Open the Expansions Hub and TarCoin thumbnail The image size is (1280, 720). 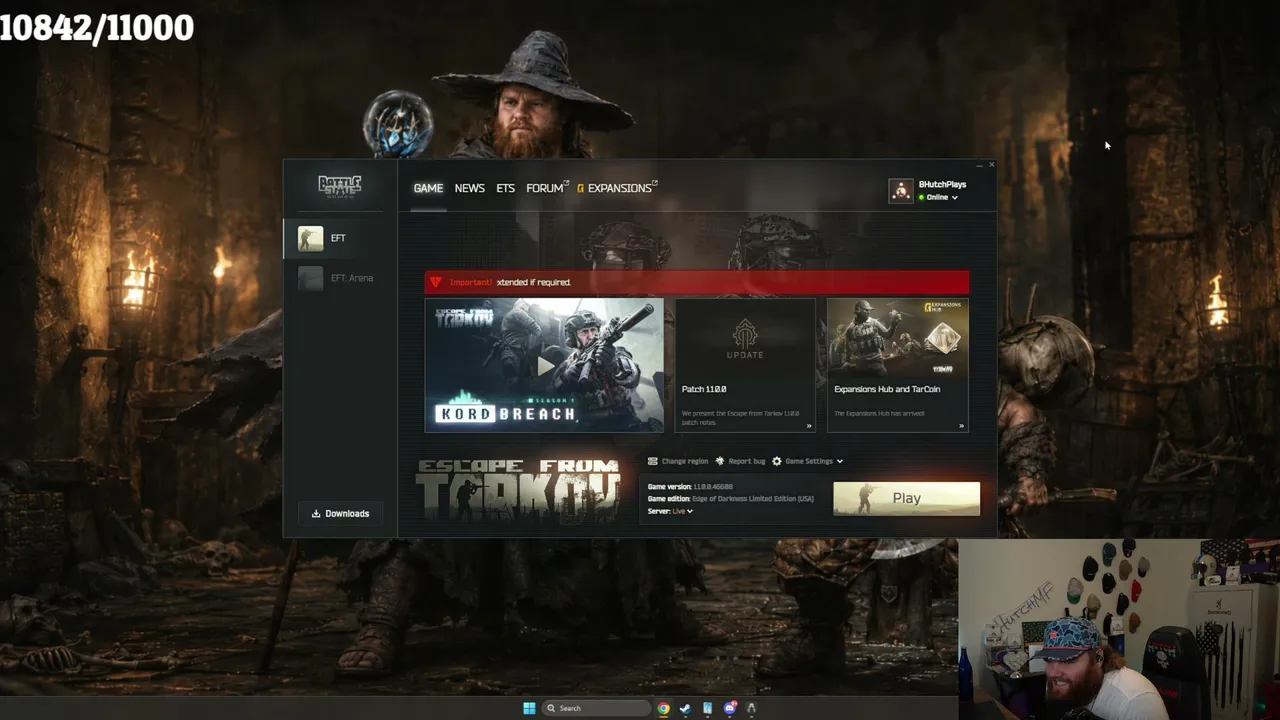898,338
